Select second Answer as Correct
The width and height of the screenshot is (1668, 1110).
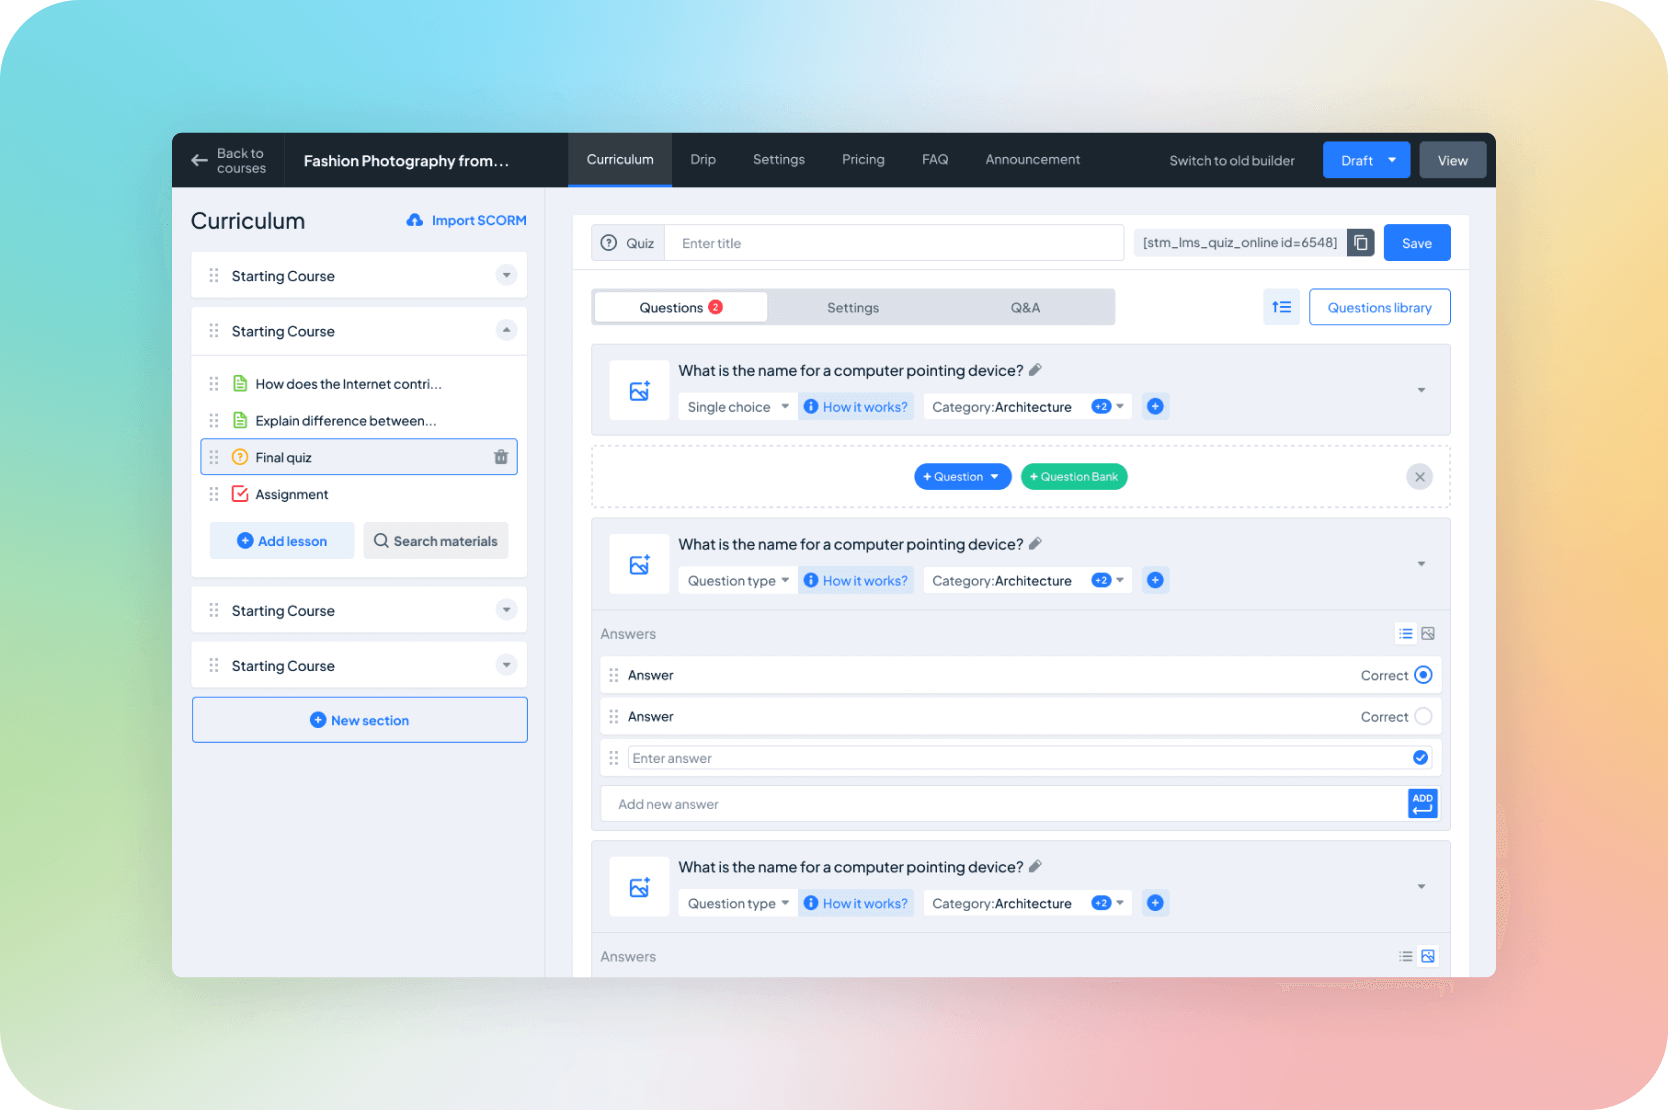coord(1423,717)
